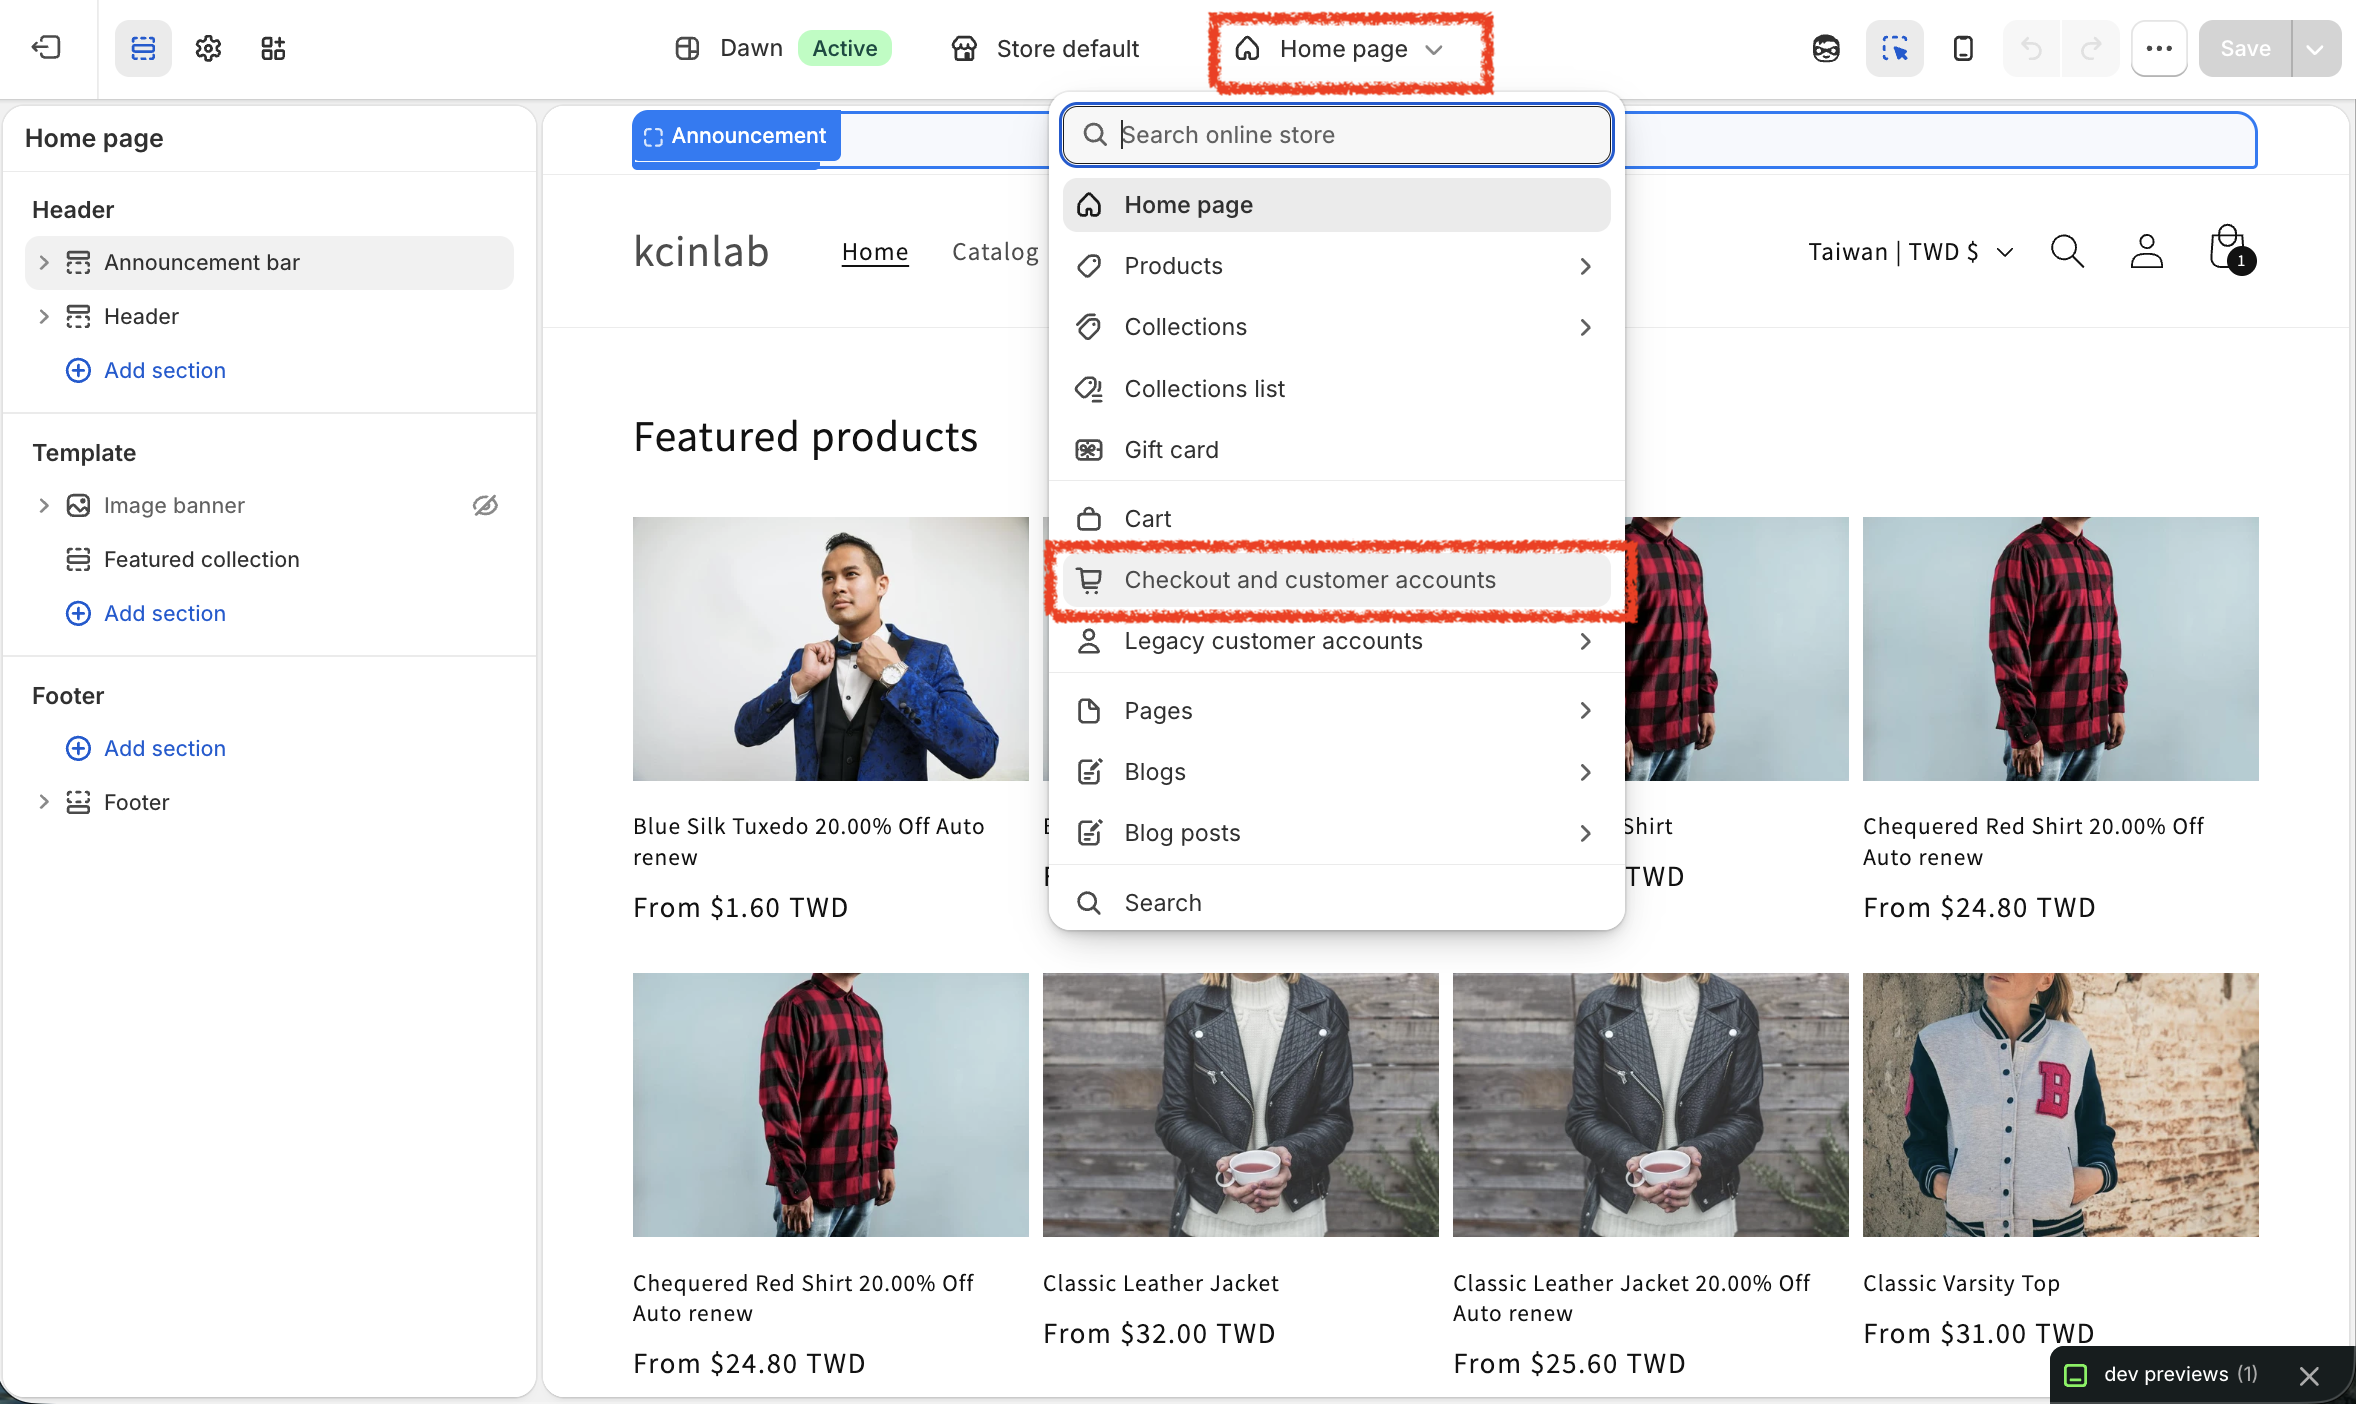Show the hidden Image banner section
This screenshot has width=2356, height=1404.
(485, 505)
